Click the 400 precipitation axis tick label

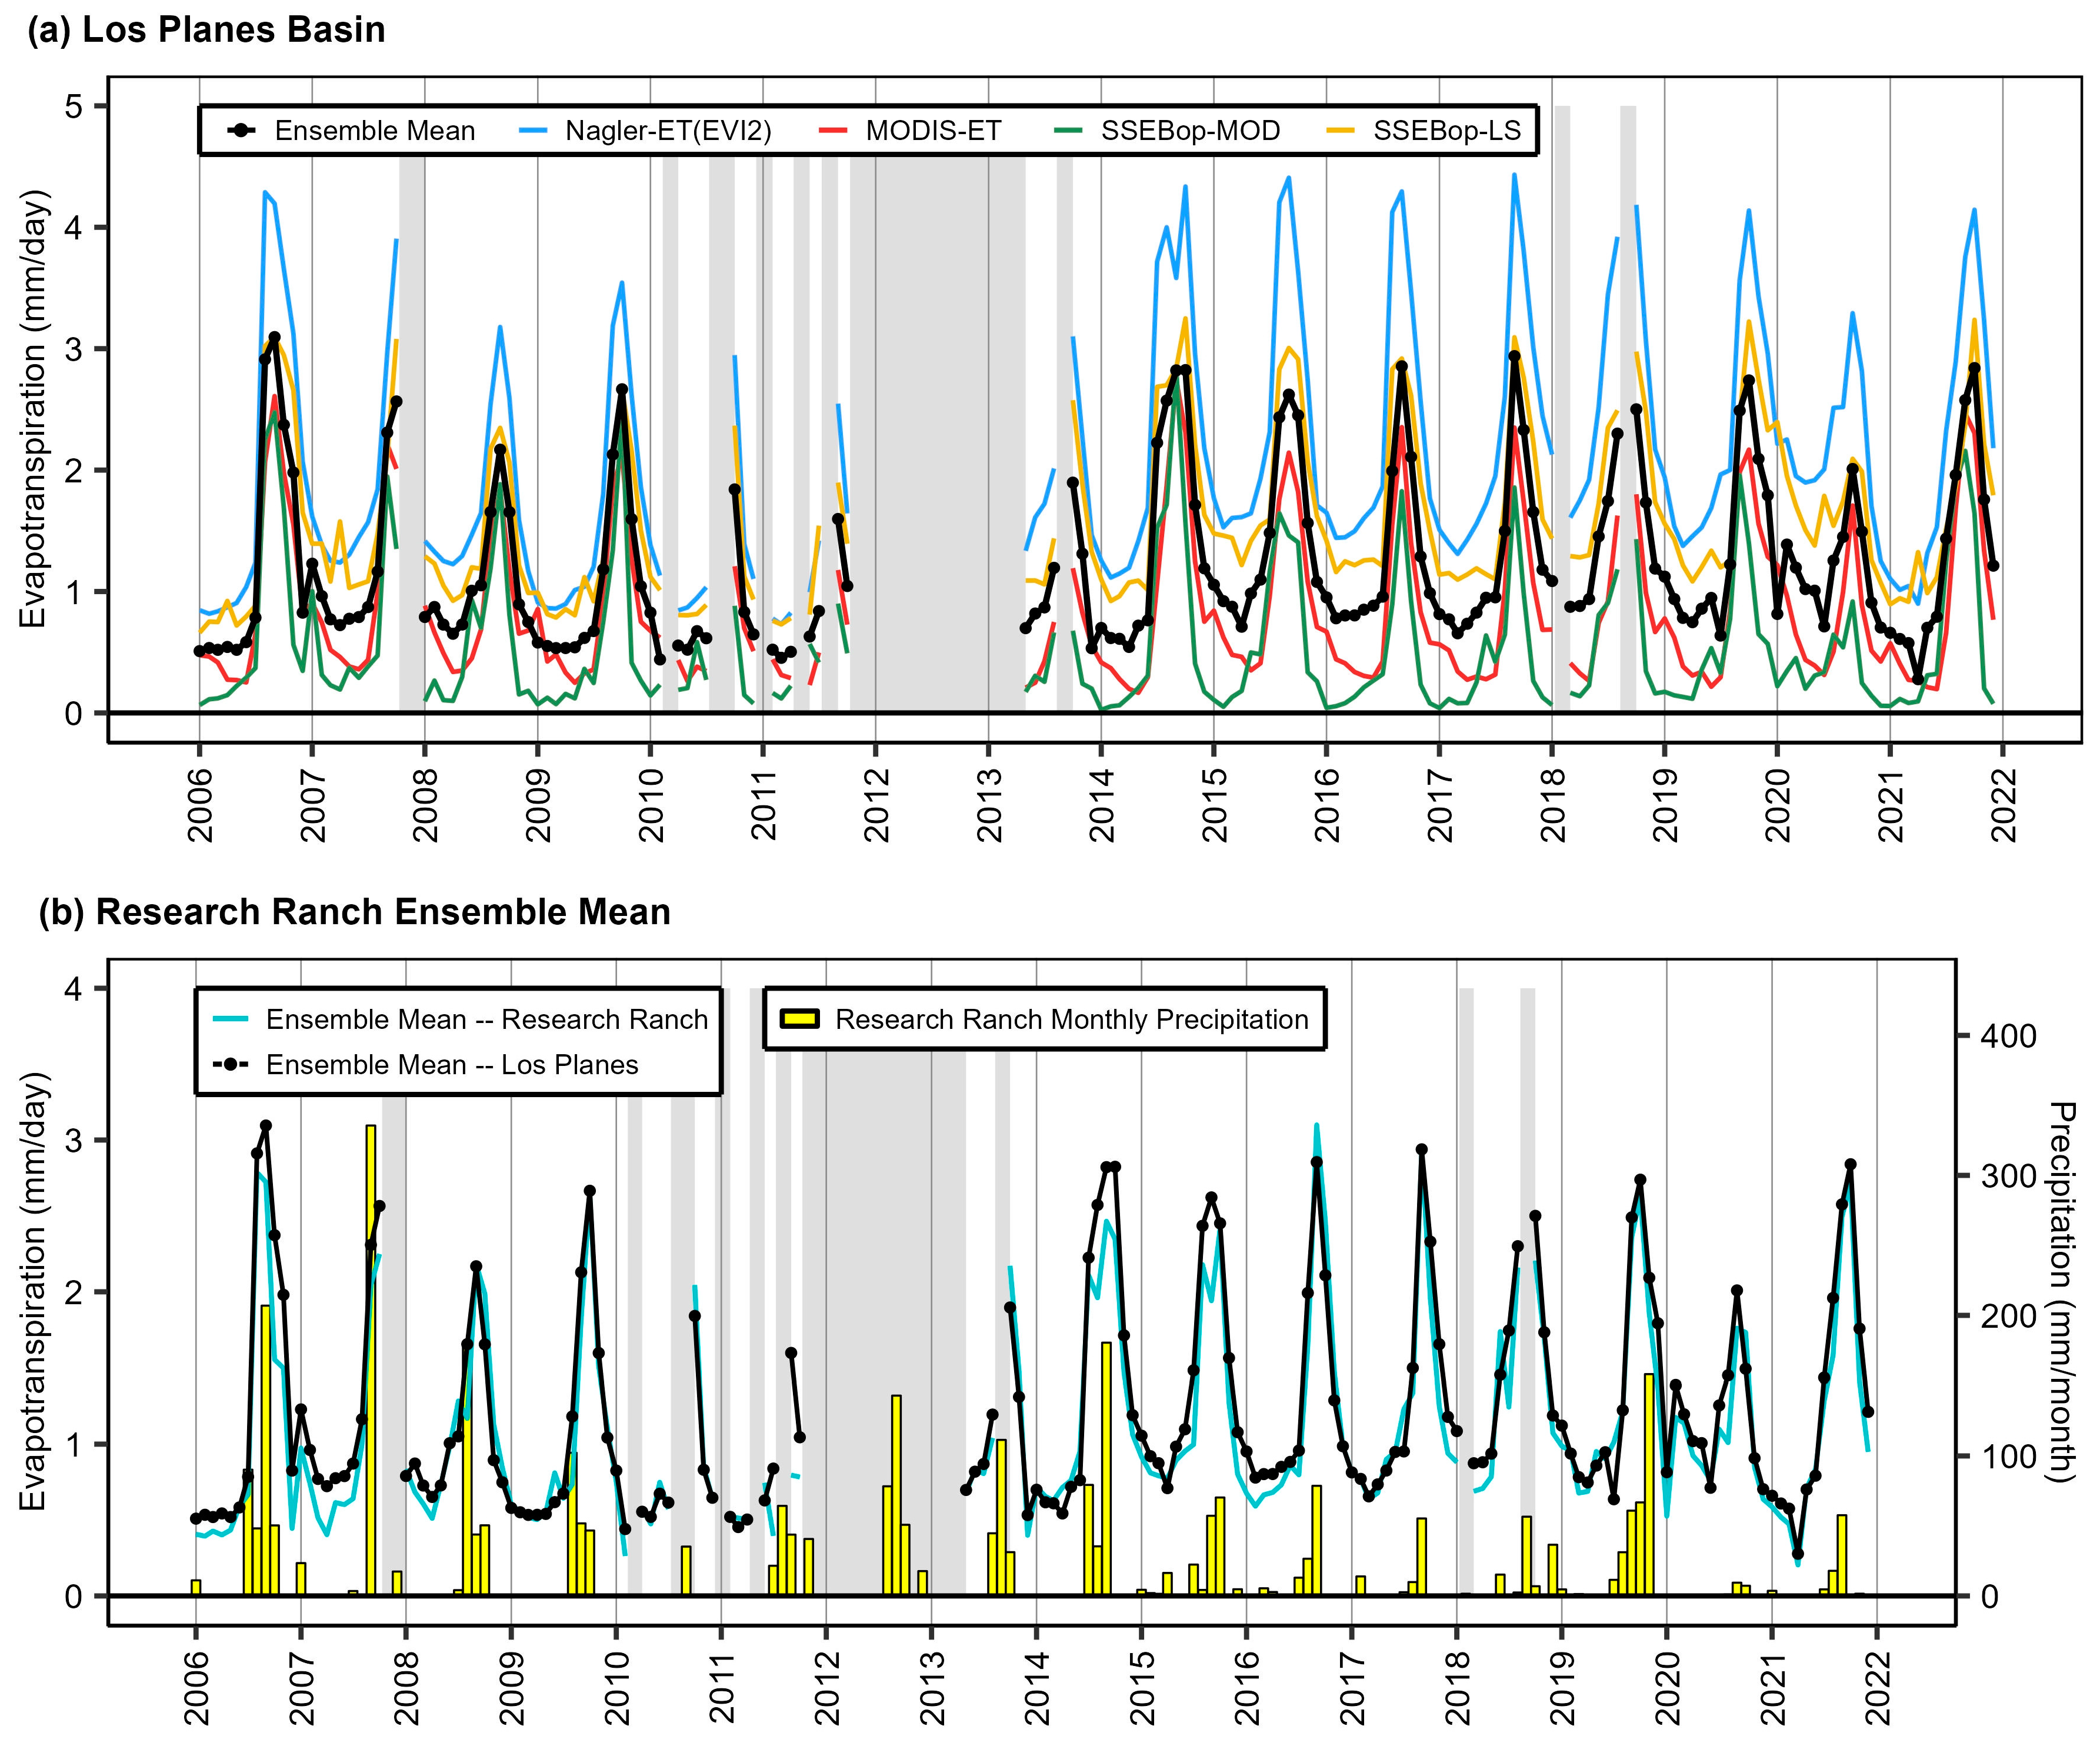(x=2008, y=1036)
